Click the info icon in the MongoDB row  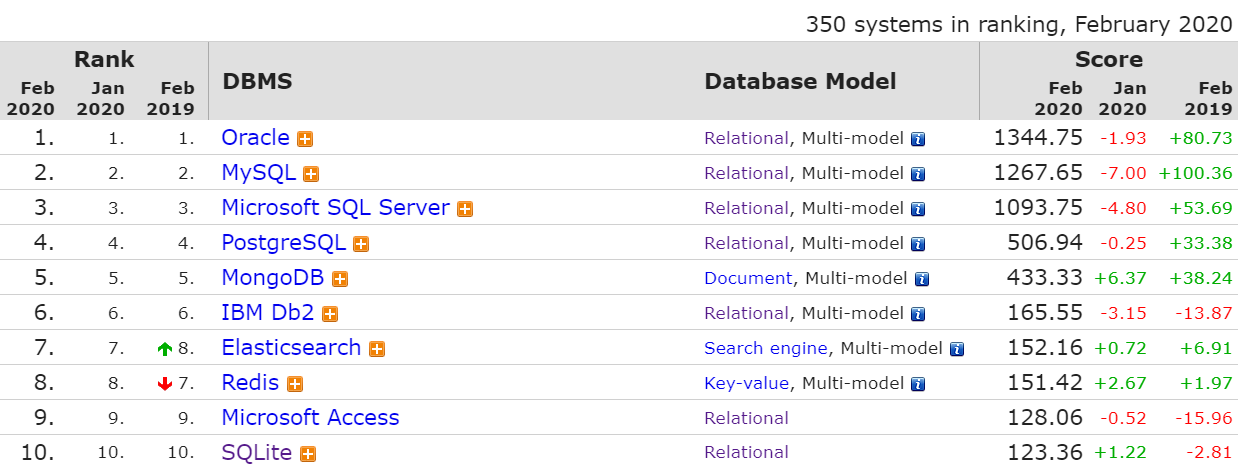pos(922,279)
